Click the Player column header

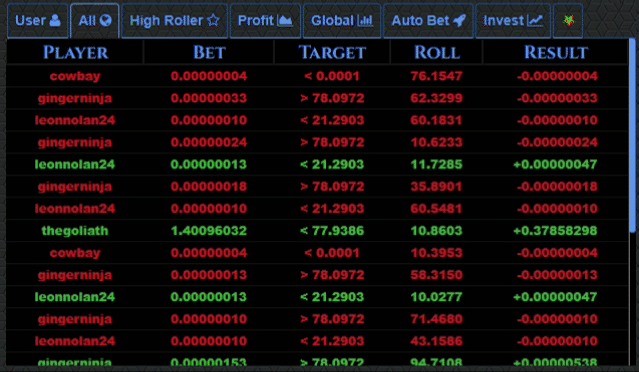pos(75,52)
